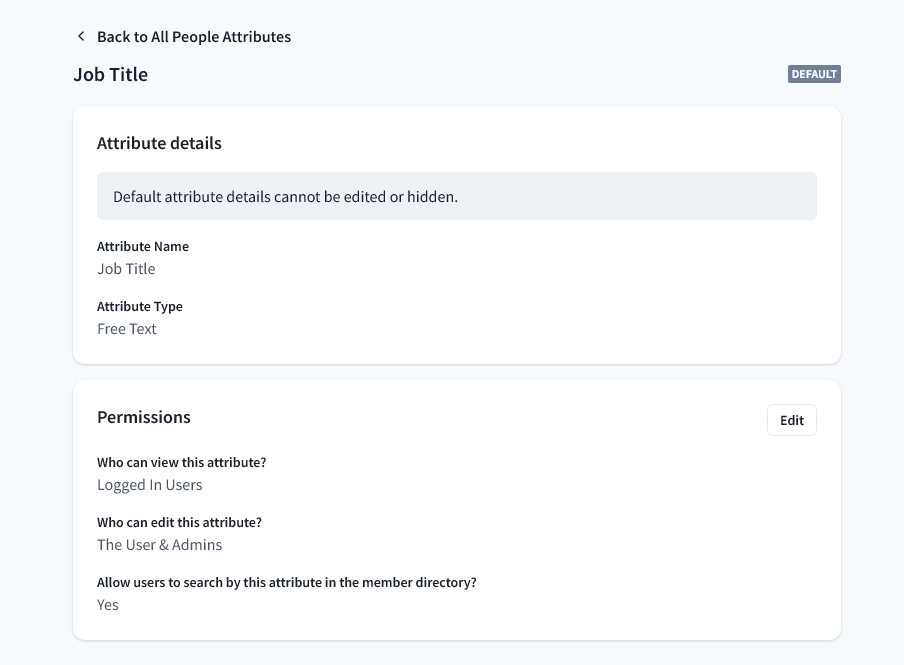The width and height of the screenshot is (904, 665).
Task: Click the 'Who can view this attribute?' label
Action: point(182,463)
